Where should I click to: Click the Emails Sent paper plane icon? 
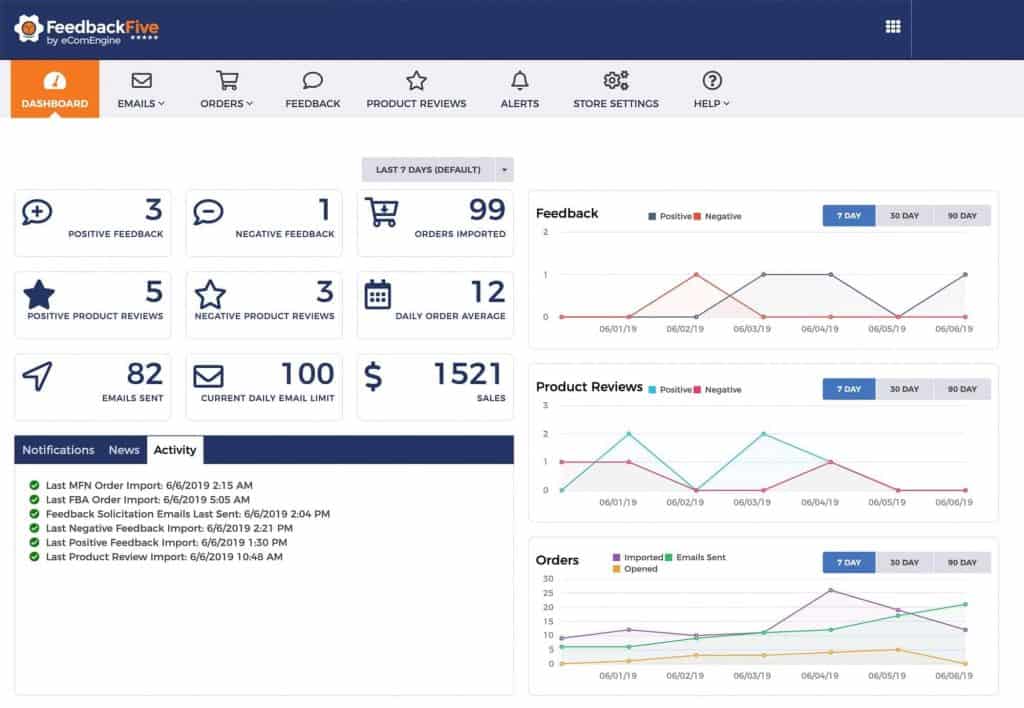pos(37,376)
